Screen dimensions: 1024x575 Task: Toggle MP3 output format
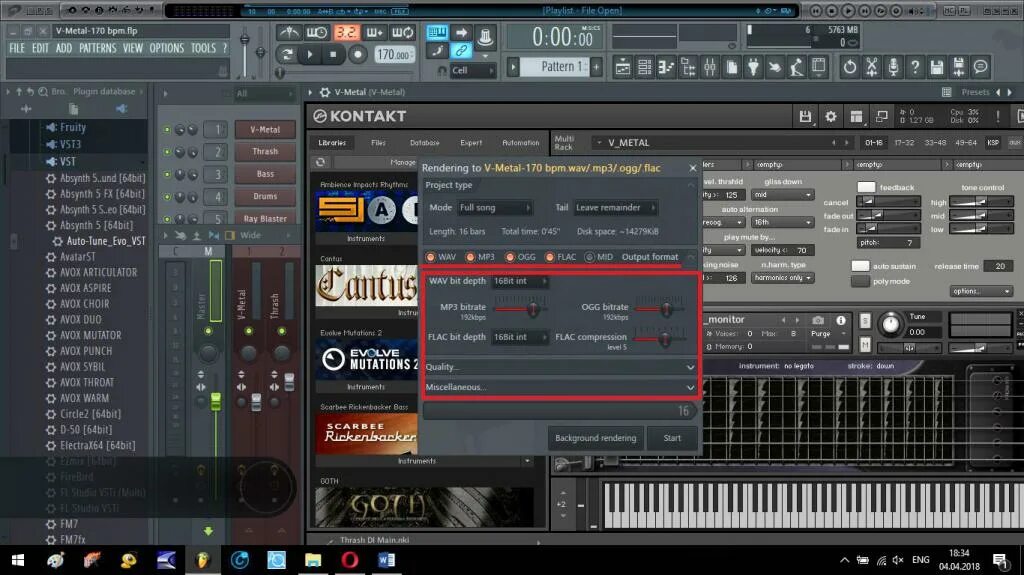(x=470, y=257)
